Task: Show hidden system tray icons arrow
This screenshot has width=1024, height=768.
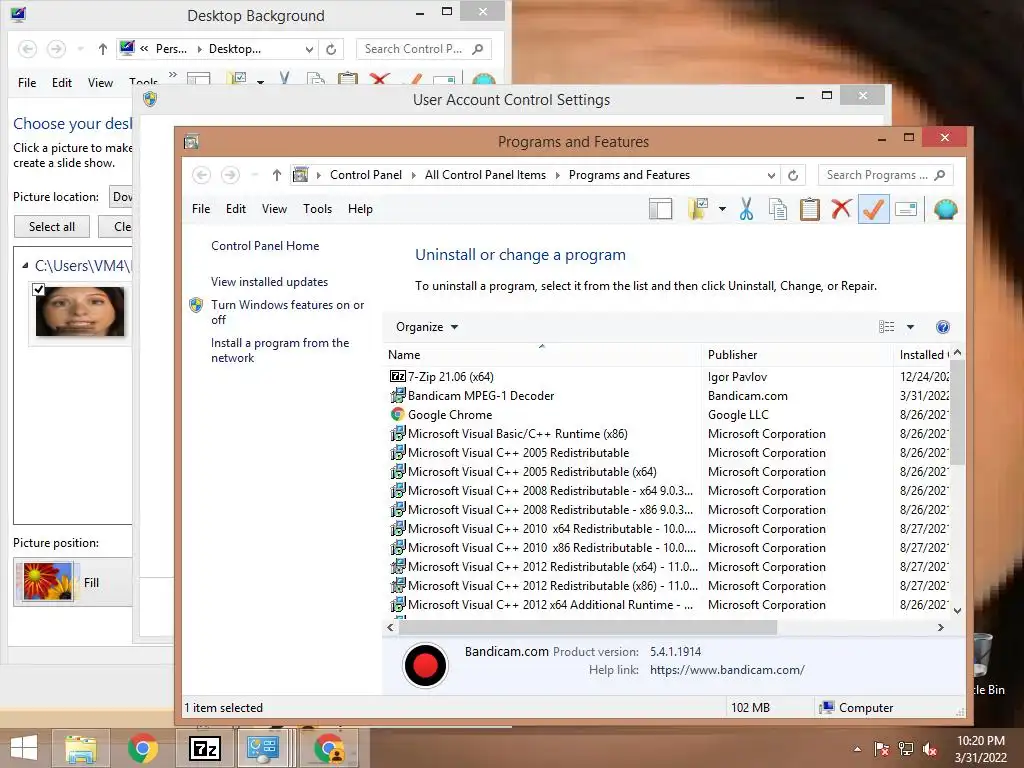Action: click(857, 749)
